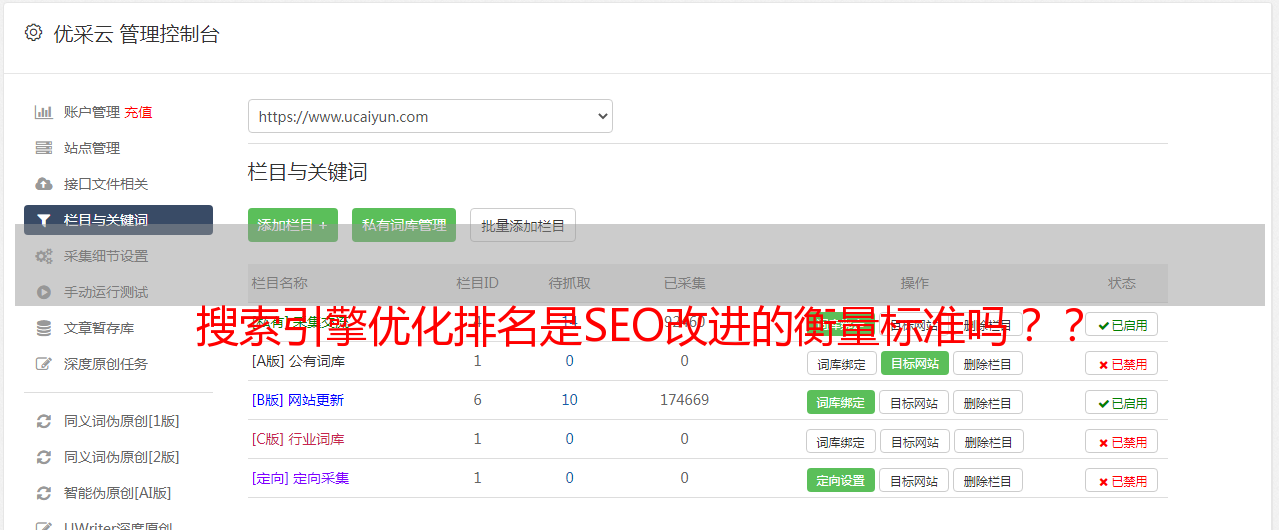Image resolution: width=1279 pixels, height=530 pixels.
Task: Click 删除栏目 in the [C版] 行业词库 row
Action: click(988, 442)
